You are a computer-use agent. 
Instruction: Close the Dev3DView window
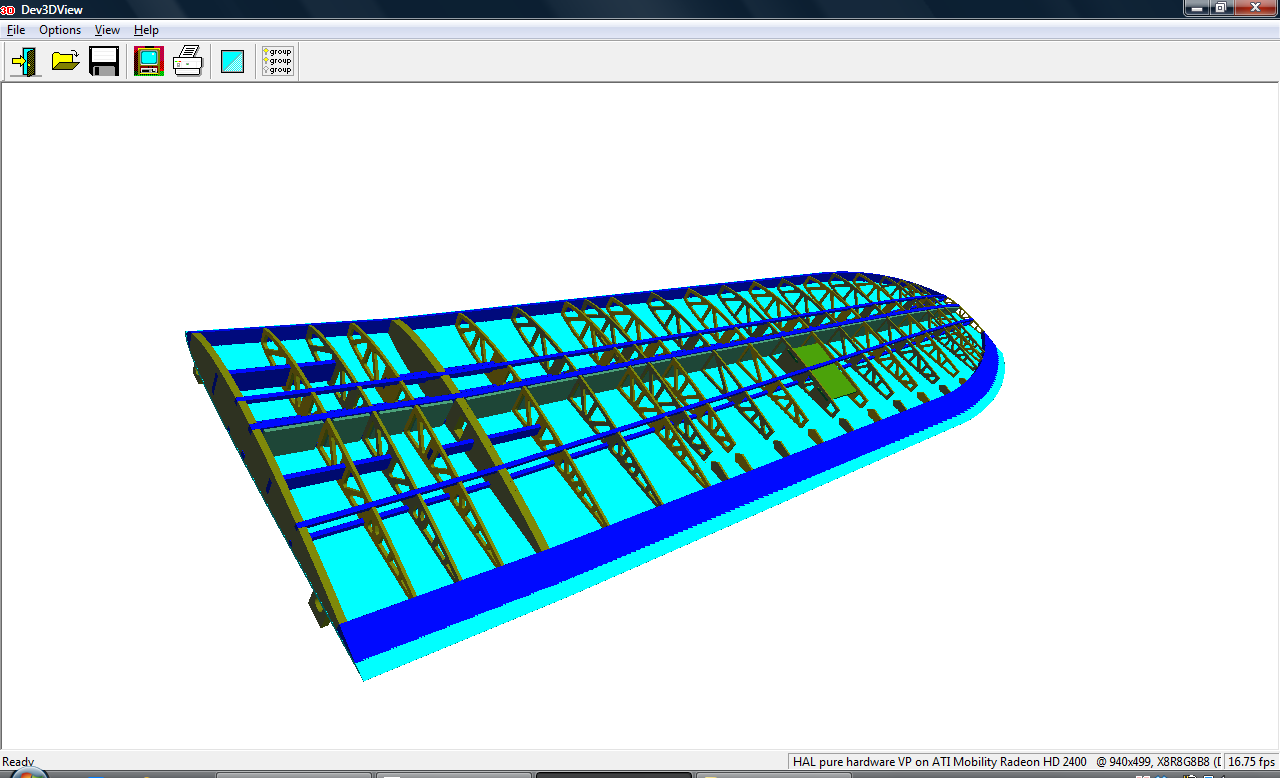[x=1254, y=8]
